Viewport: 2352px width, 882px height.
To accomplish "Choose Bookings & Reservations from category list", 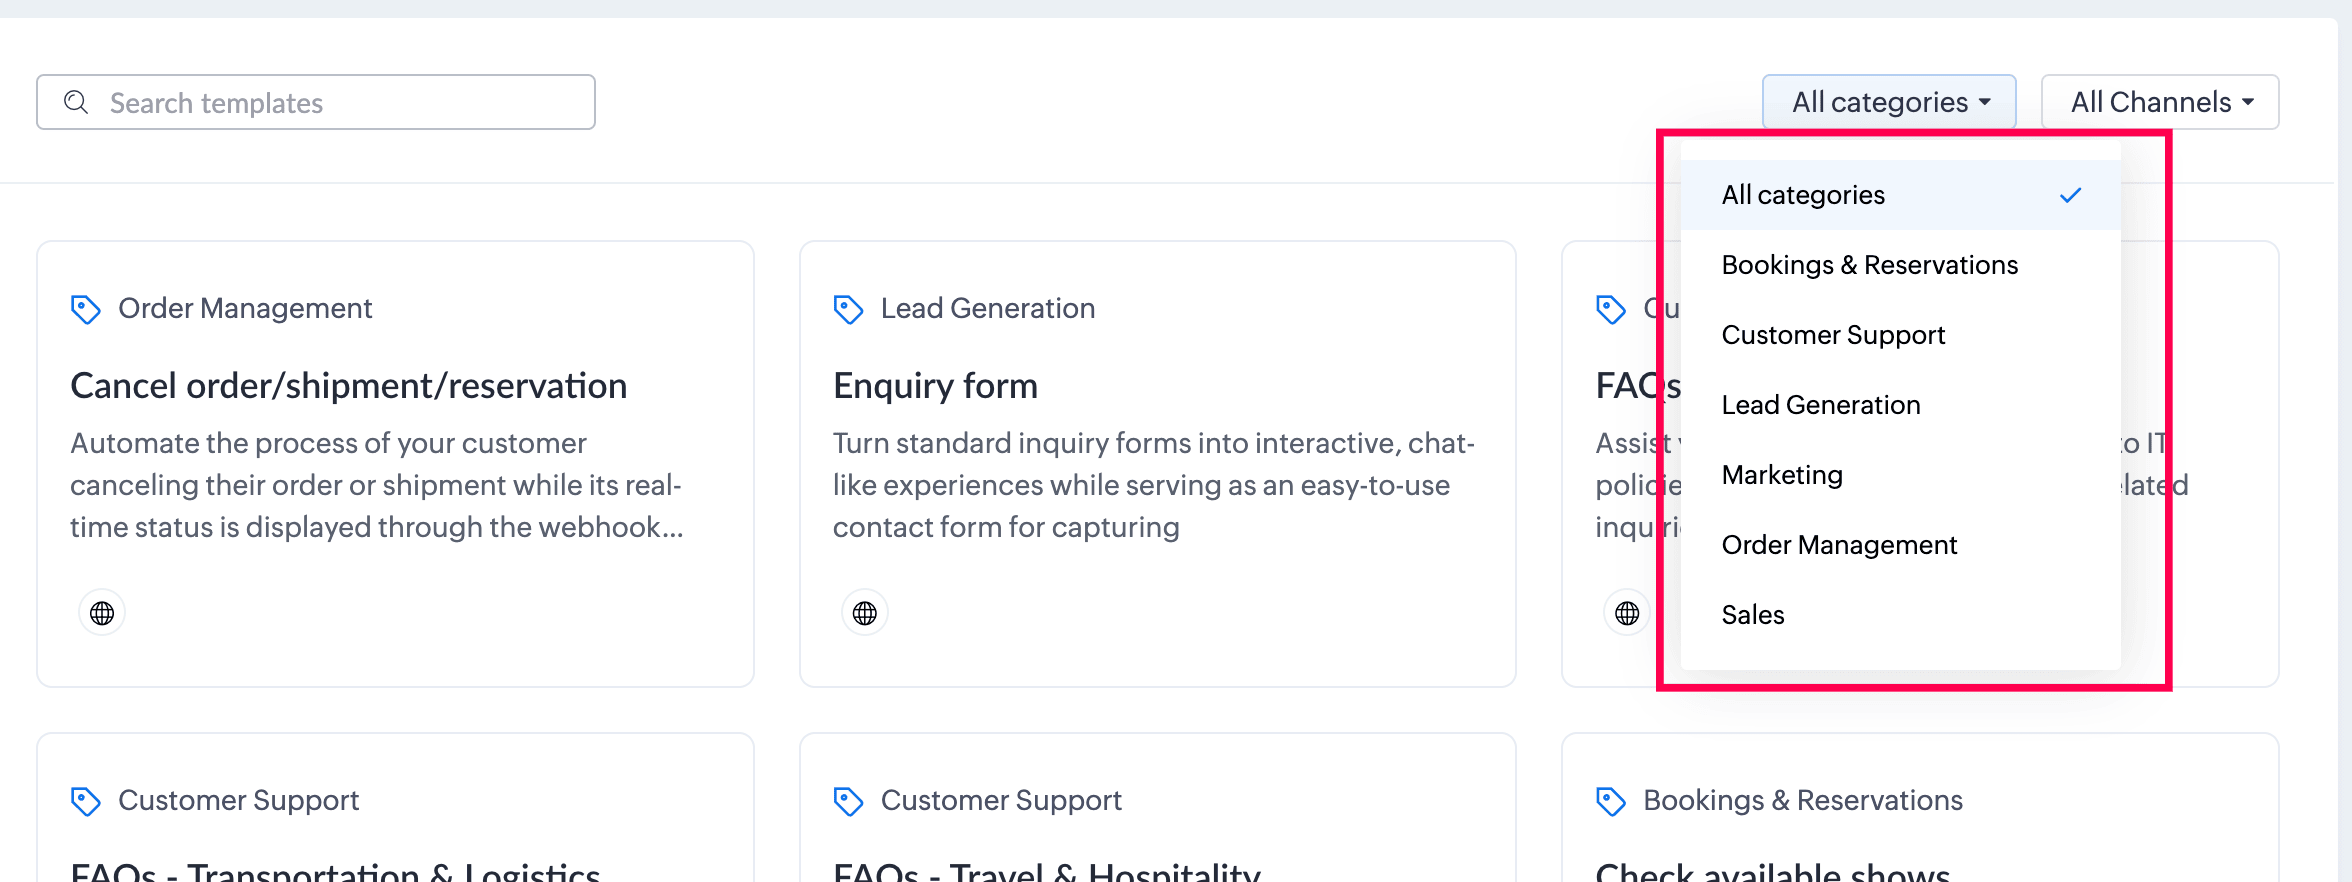I will point(1901,265).
